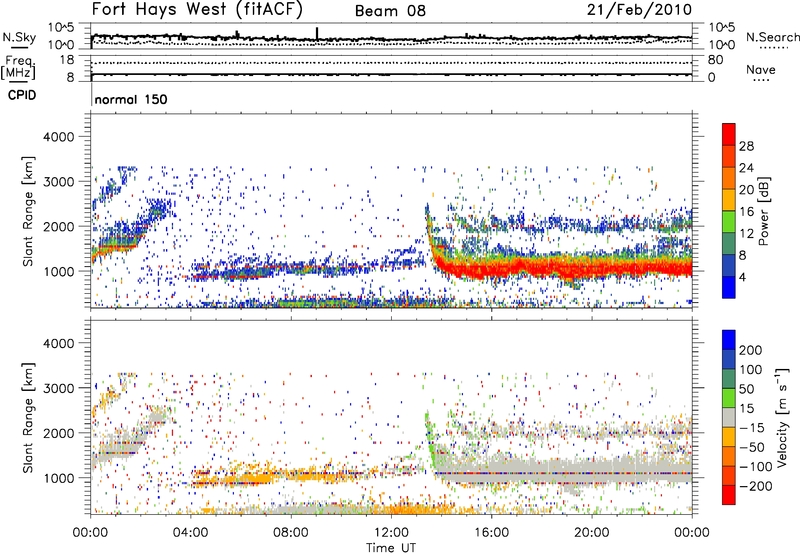
Task: Click the date '21/Feb/2010'
Action: [639, 10]
